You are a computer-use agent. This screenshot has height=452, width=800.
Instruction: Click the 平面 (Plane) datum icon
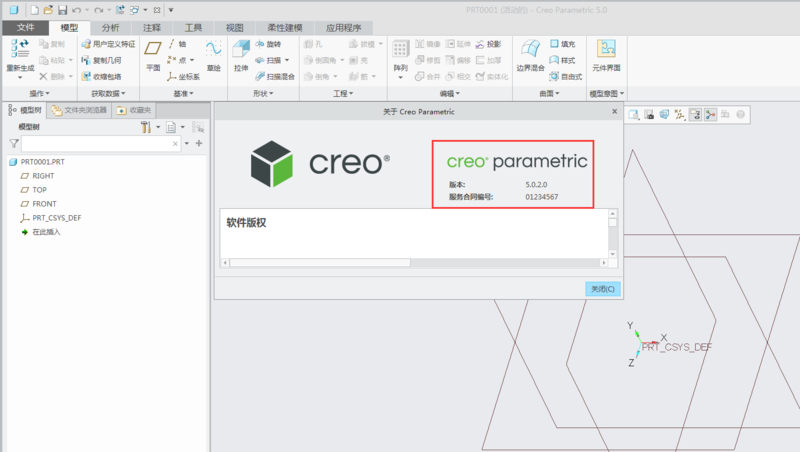pos(153,54)
